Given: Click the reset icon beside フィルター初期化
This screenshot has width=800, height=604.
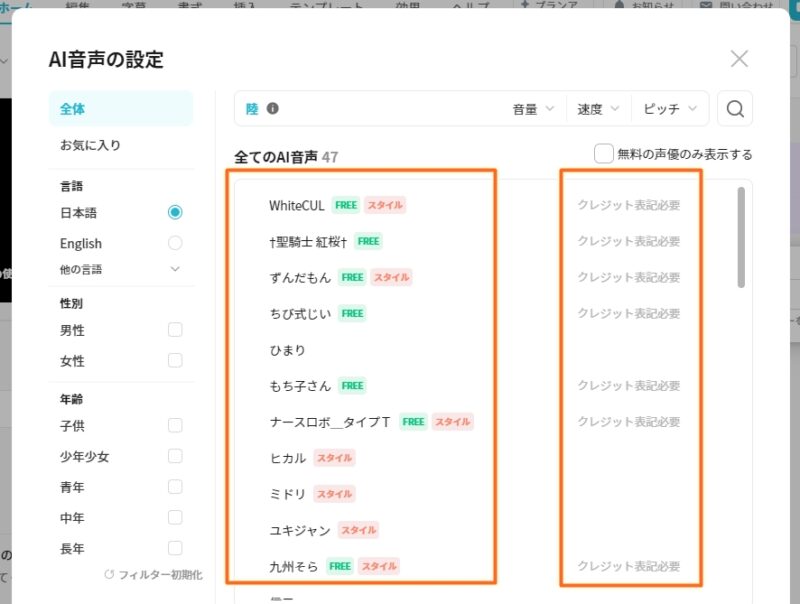Looking at the screenshot, I should (x=109, y=574).
